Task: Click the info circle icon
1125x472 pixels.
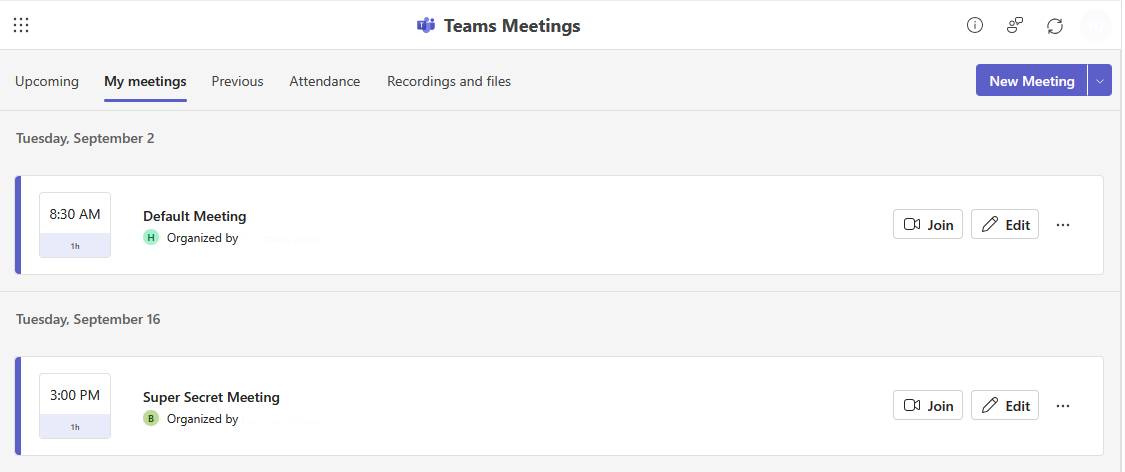Action: [x=975, y=26]
